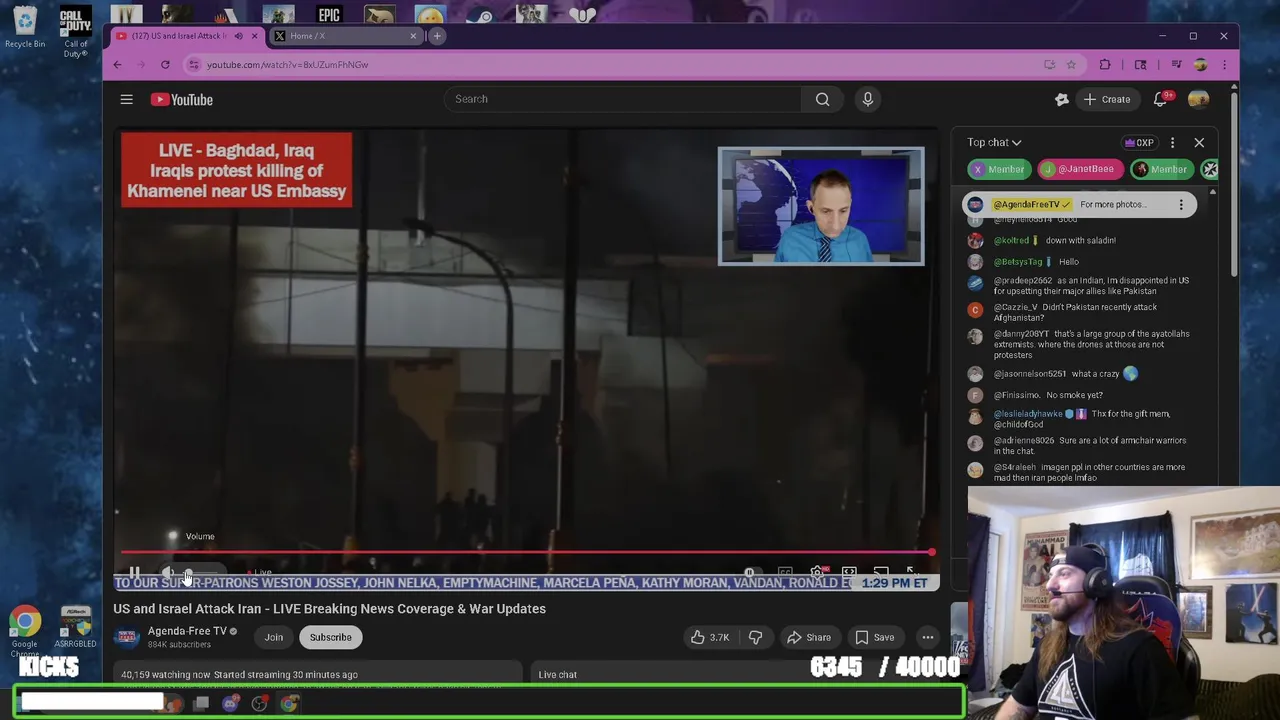The height and width of the screenshot is (720, 1280).
Task: Jump to Live indicator in player
Action: point(260,573)
